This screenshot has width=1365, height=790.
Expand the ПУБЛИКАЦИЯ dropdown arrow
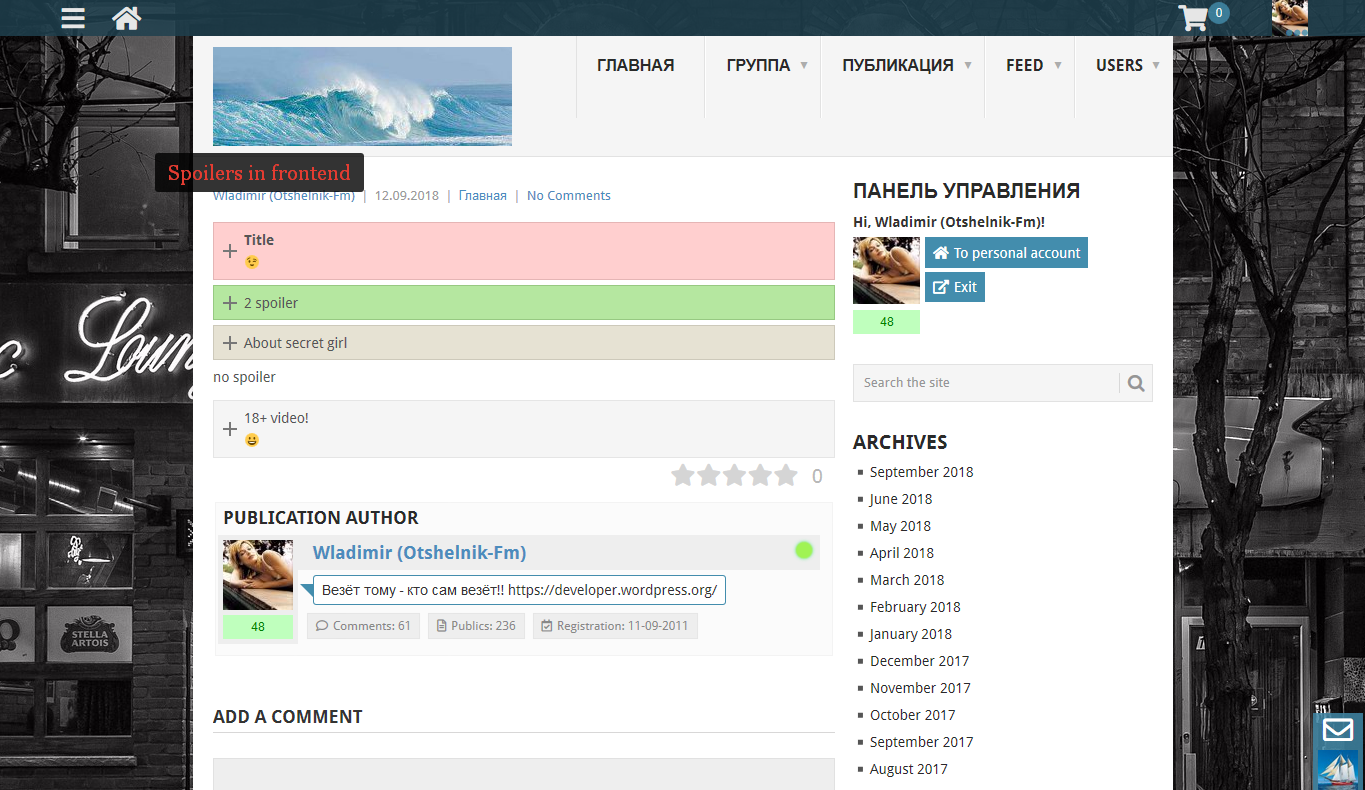point(967,66)
